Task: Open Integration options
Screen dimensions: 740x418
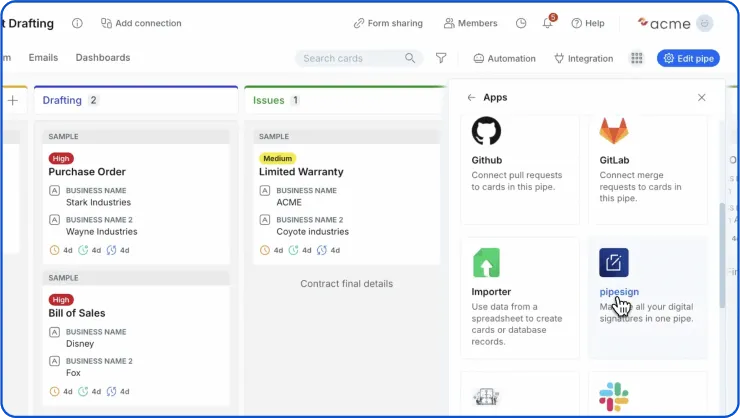Action: click(x=584, y=59)
